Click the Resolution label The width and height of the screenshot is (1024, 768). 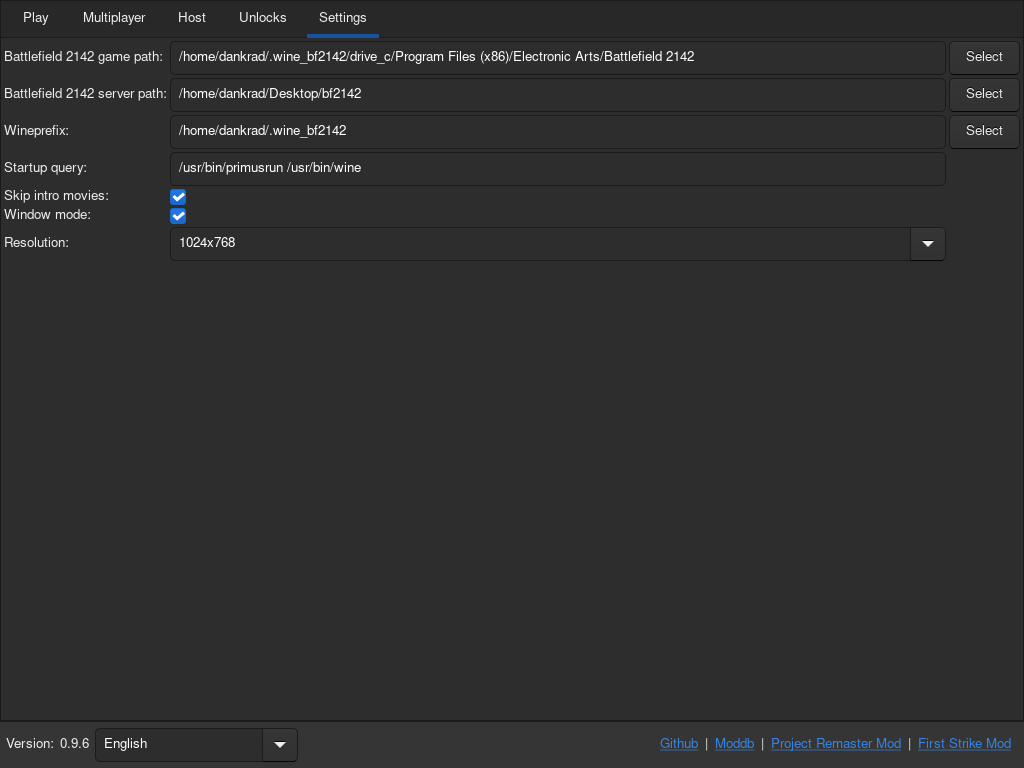(36, 242)
